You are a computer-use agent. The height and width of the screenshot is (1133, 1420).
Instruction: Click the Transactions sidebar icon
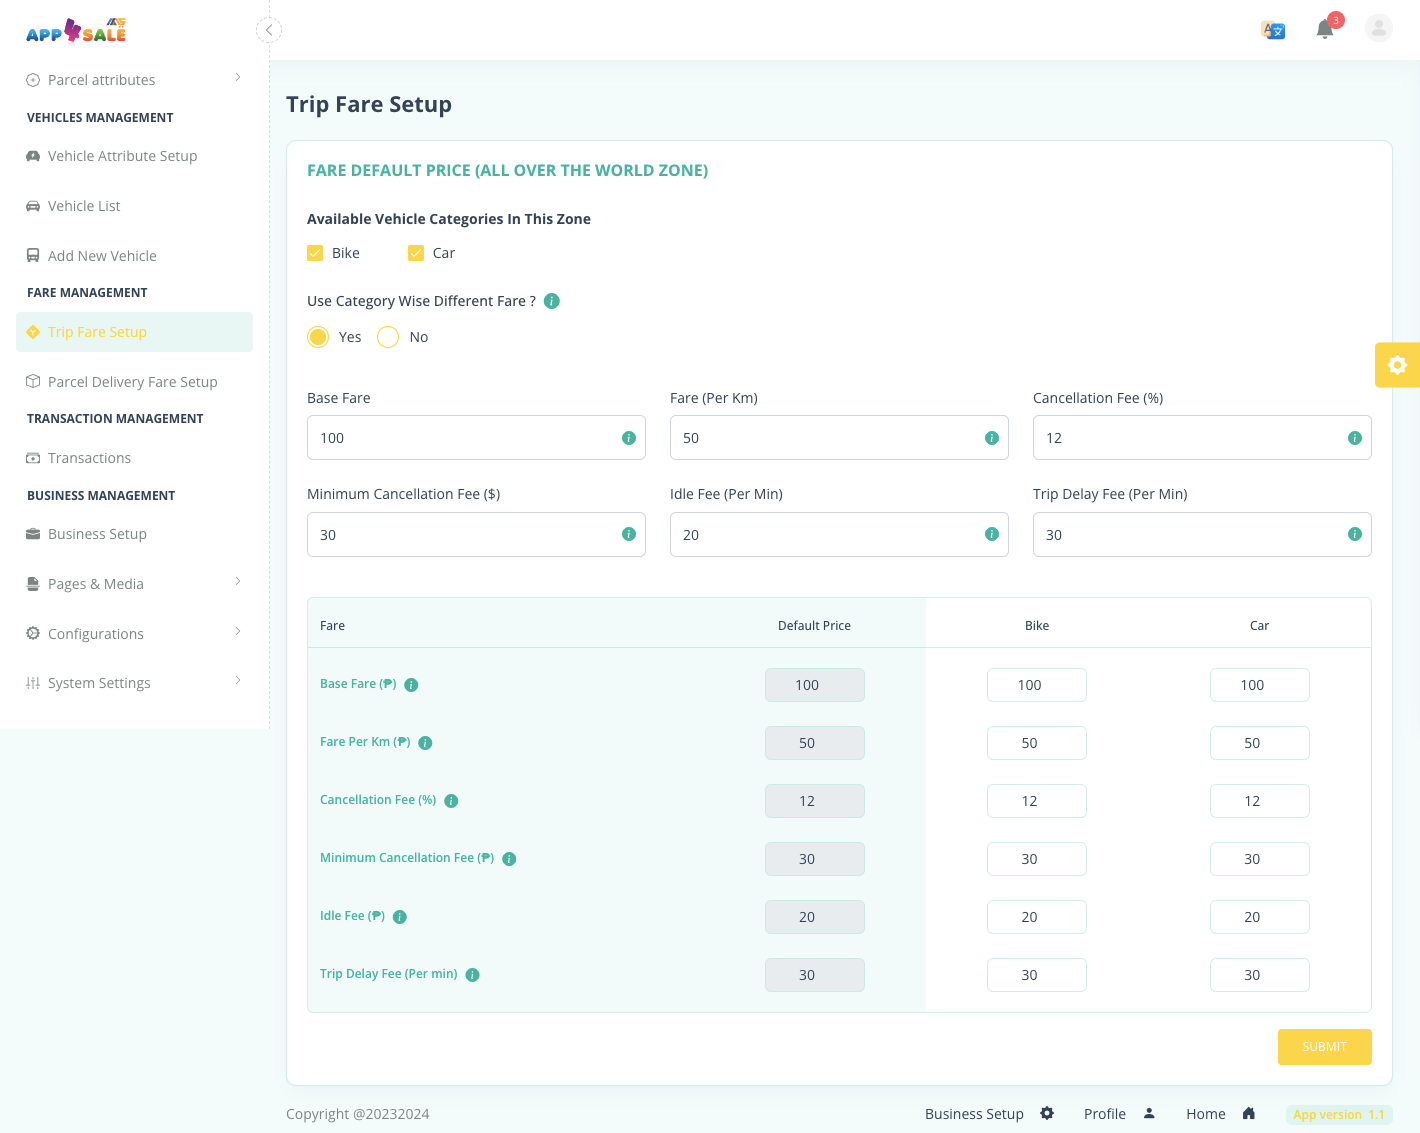tap(33, 458)
